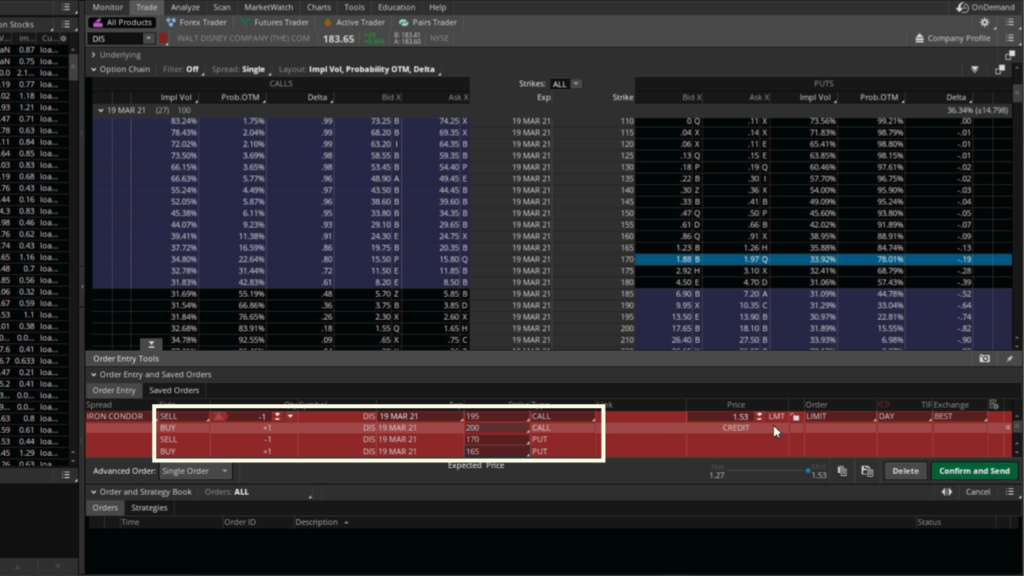The height and width of the screenshot is (576, 1024).
Task: Click the price stepper next to 1.53
Action: [759, 417]
